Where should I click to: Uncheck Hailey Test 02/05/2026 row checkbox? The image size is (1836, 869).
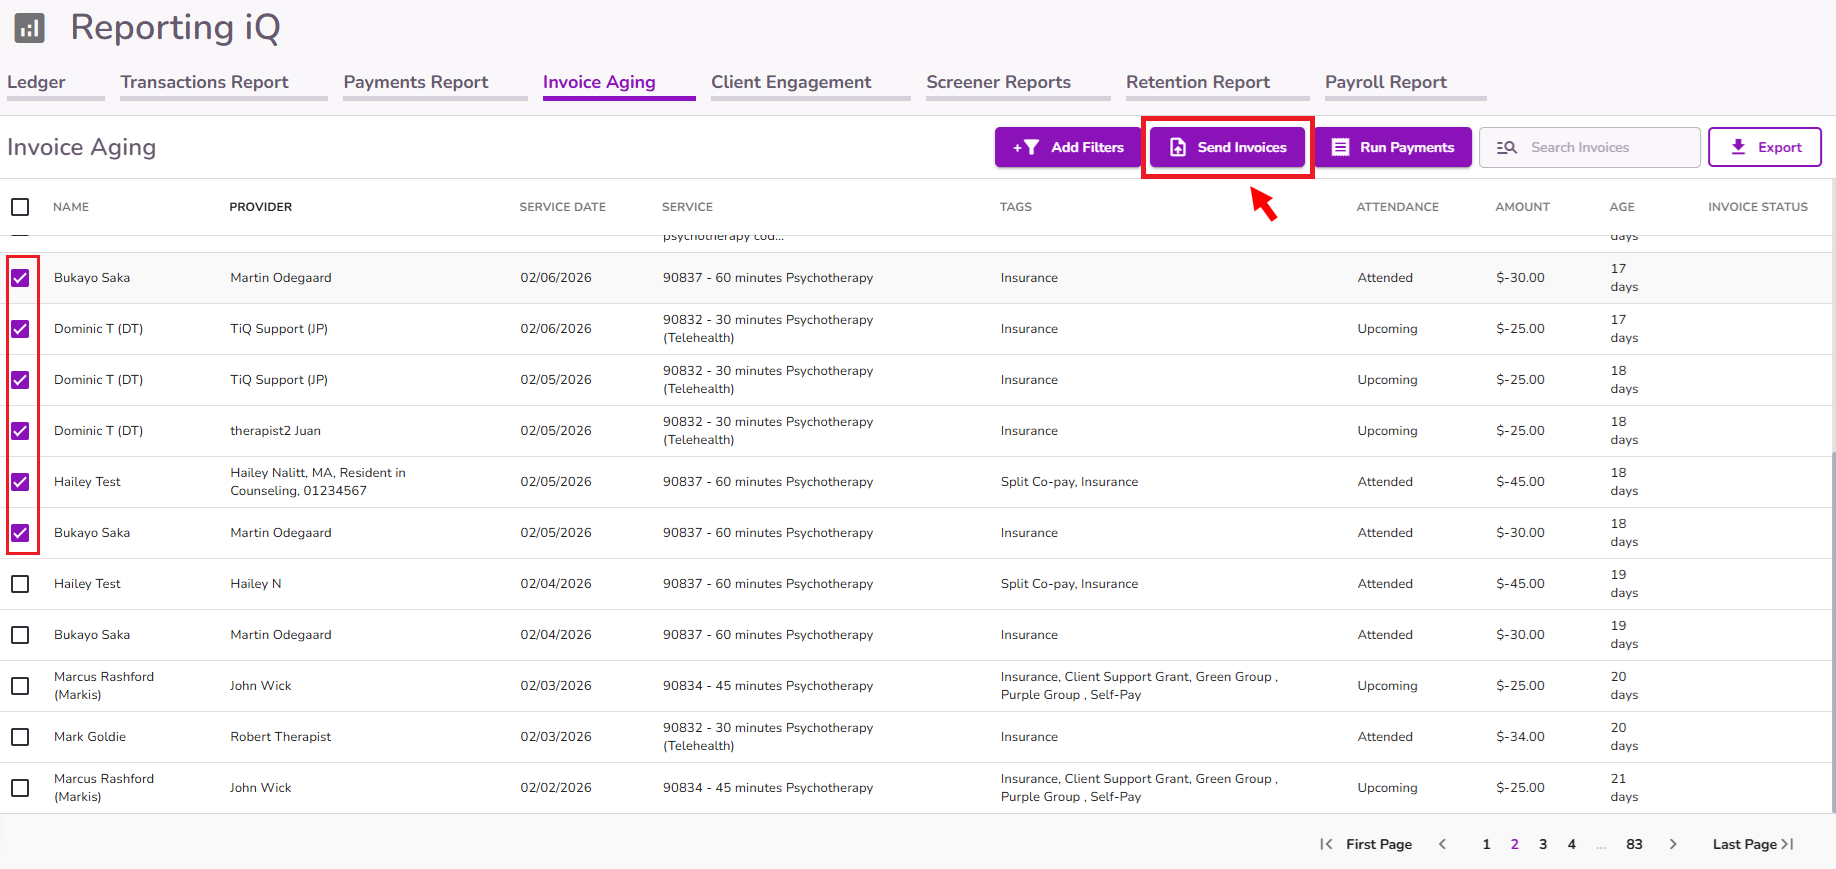(20, 482)
